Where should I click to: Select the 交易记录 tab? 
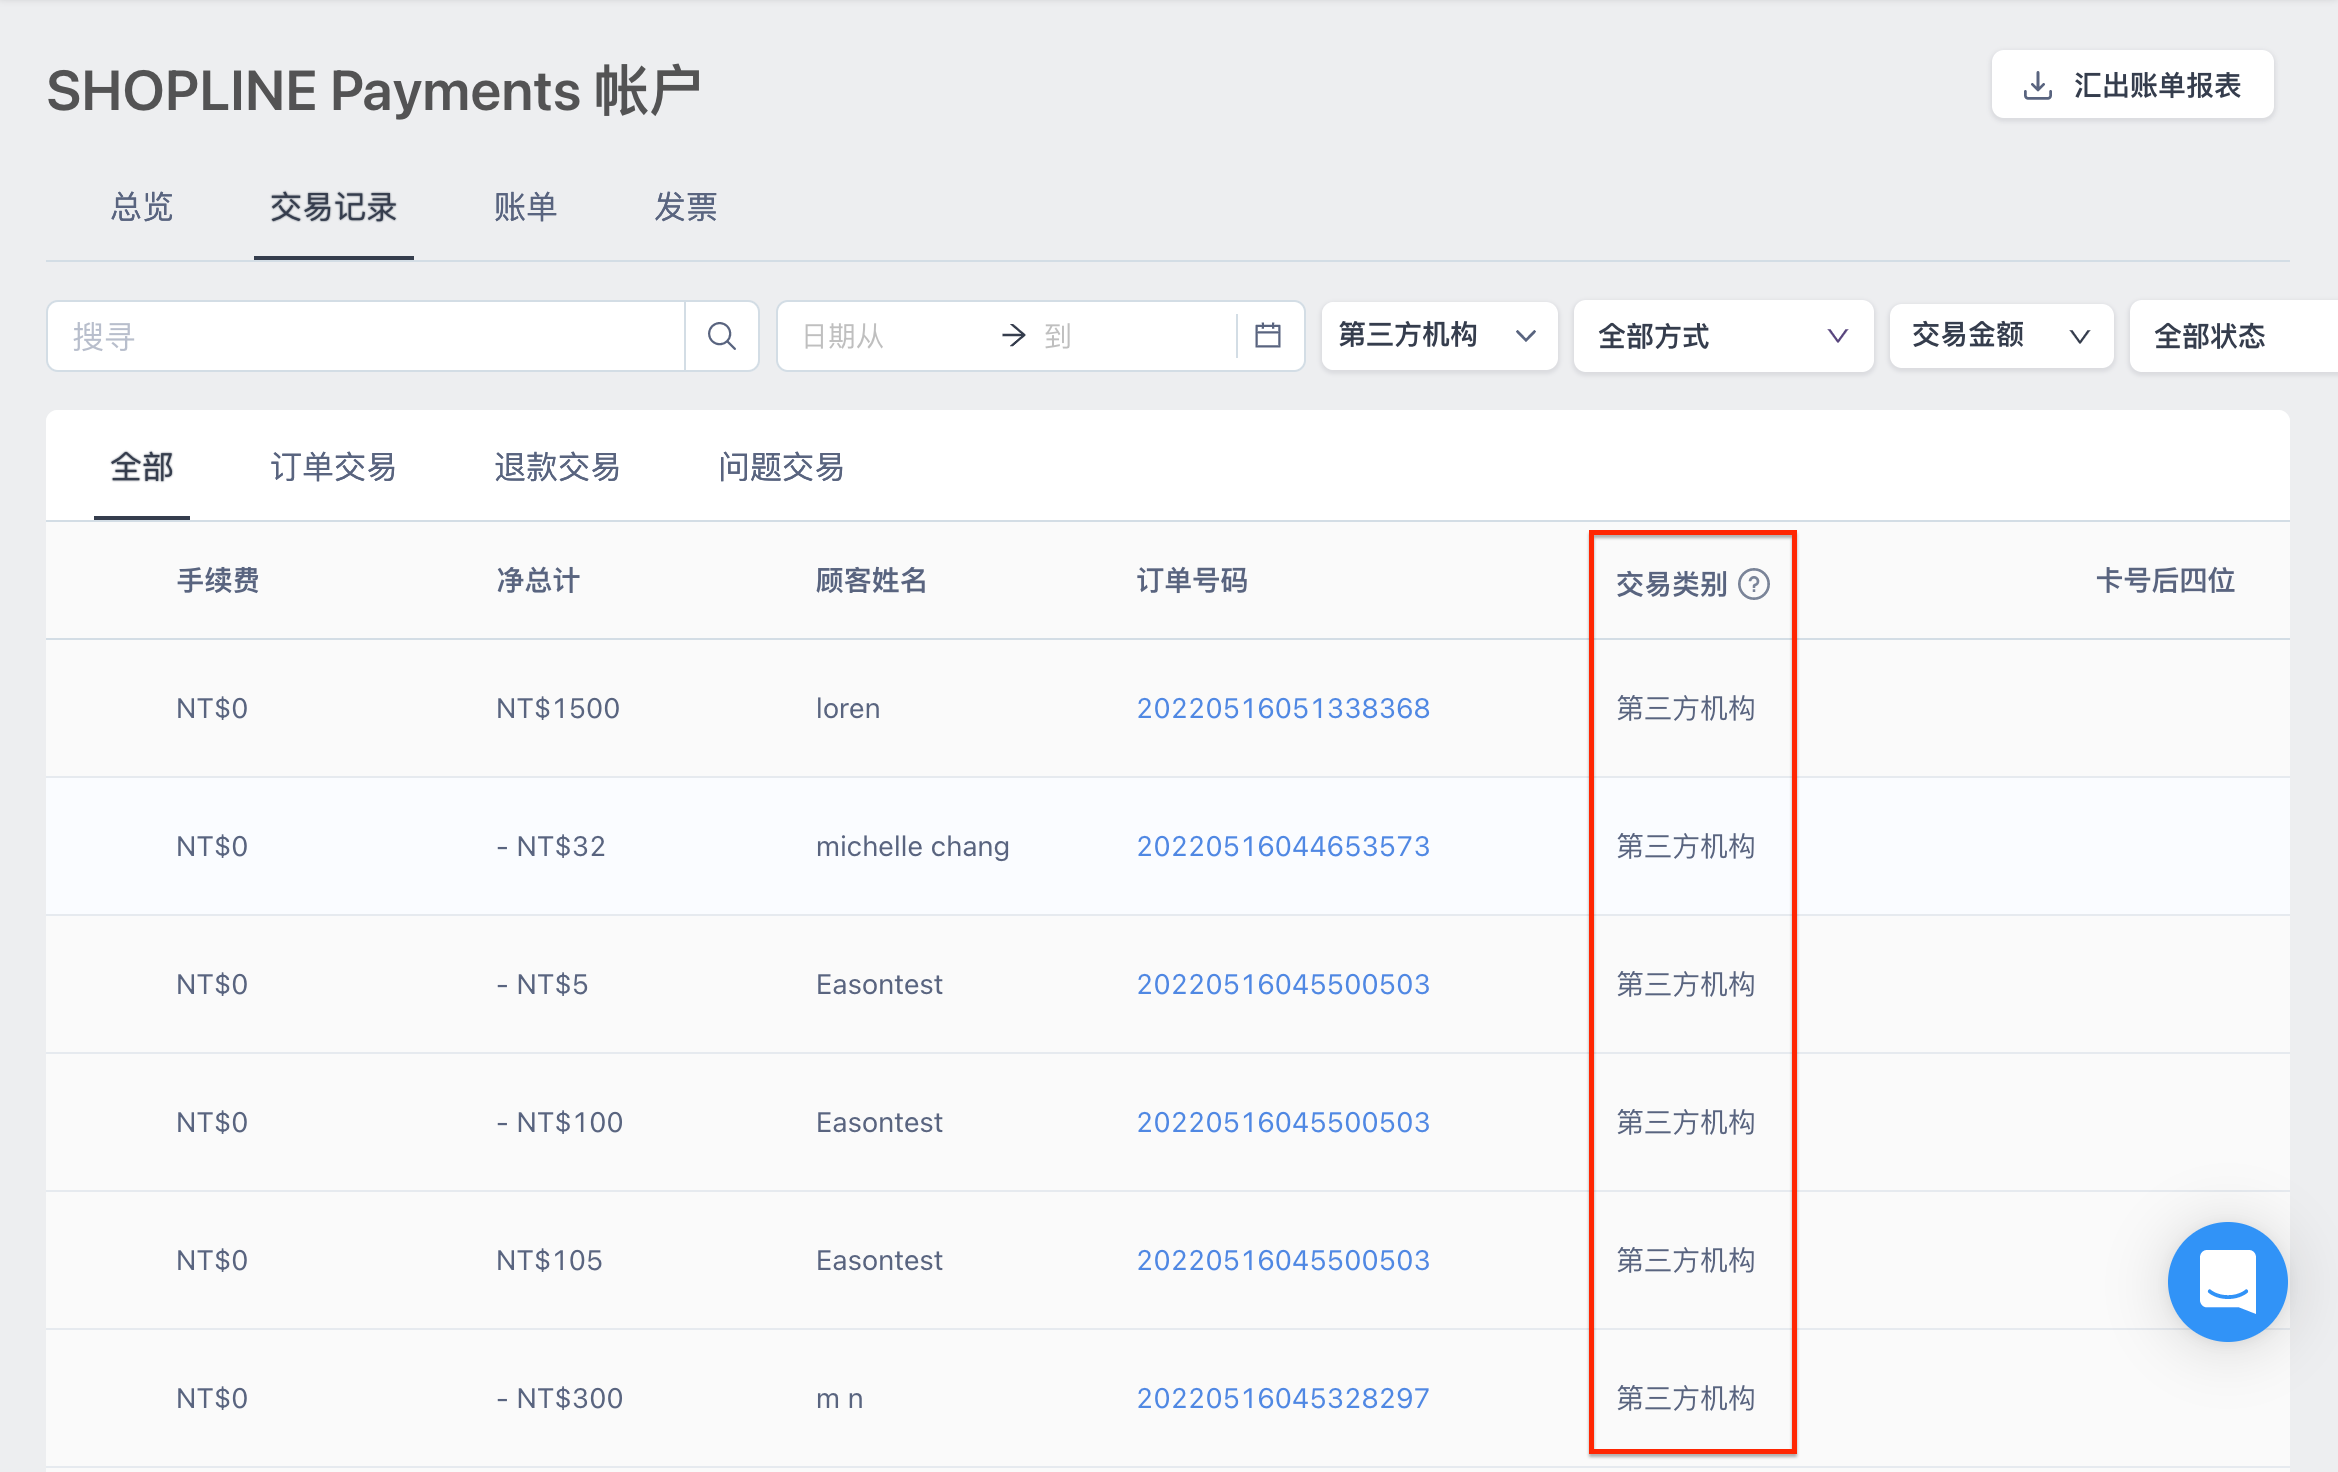coord(333,207)
